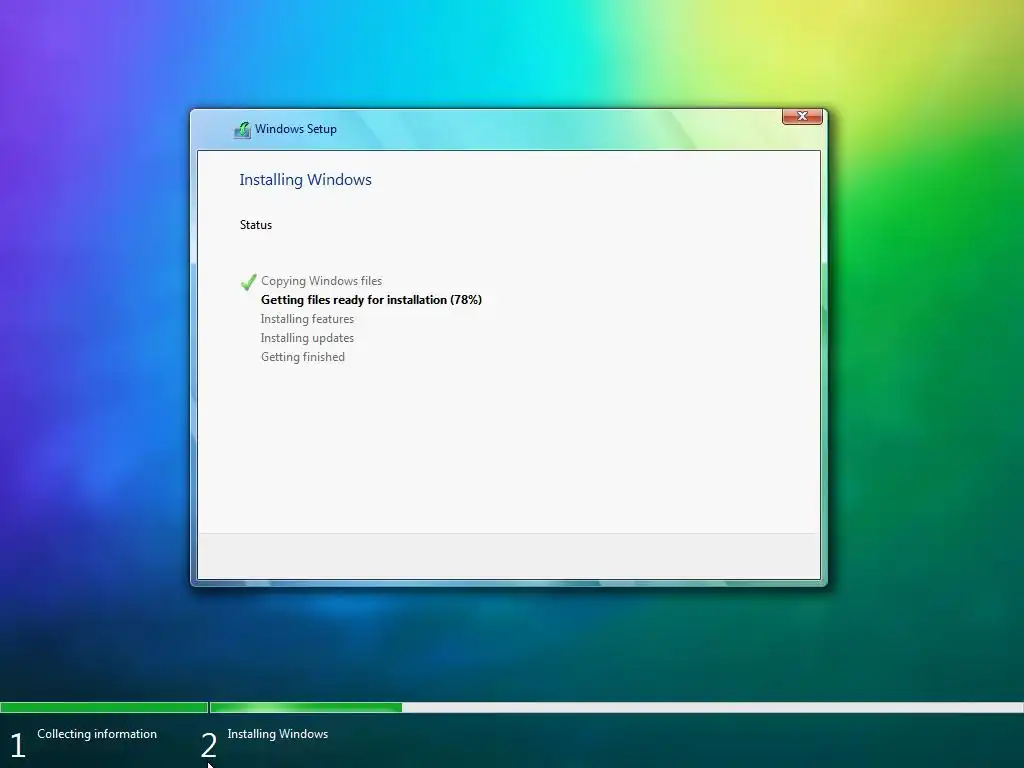Click the step number 1 at bottom
The width and height of the screenshot is (1024, 768).
point(17,746)
